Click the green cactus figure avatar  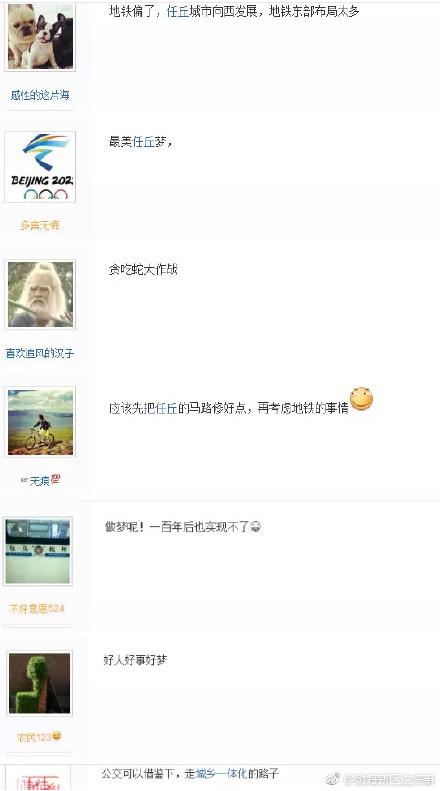pos(40,683)
